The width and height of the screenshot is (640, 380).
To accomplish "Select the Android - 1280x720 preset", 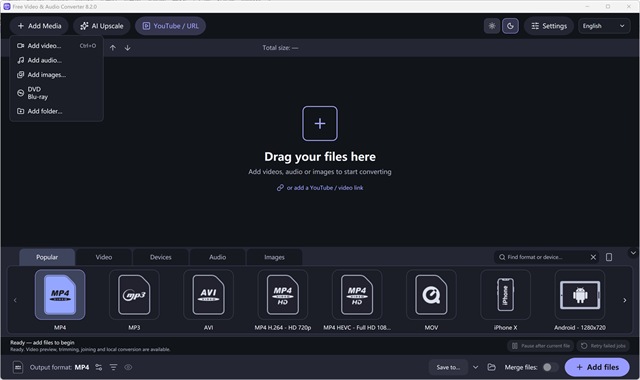I will point(580,295).
